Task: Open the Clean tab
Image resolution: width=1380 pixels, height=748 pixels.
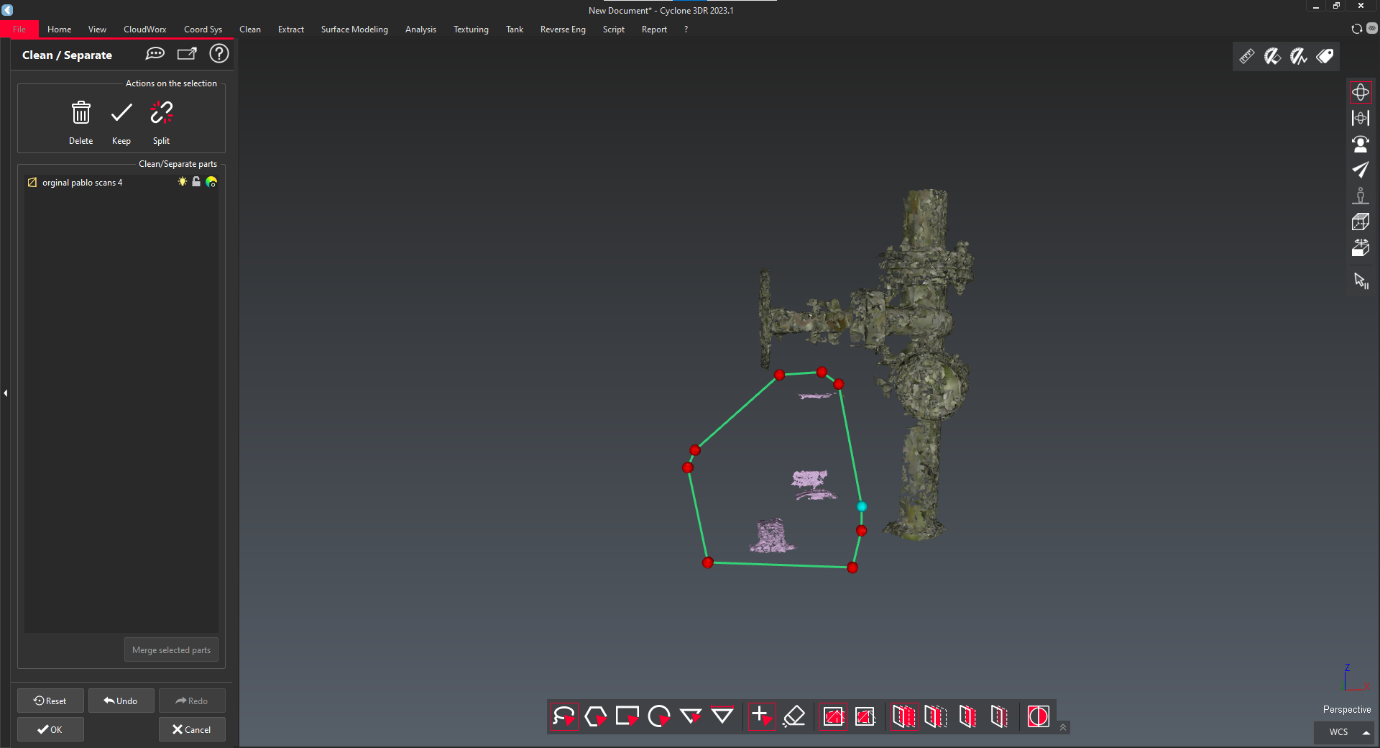Action: (250, 29)
